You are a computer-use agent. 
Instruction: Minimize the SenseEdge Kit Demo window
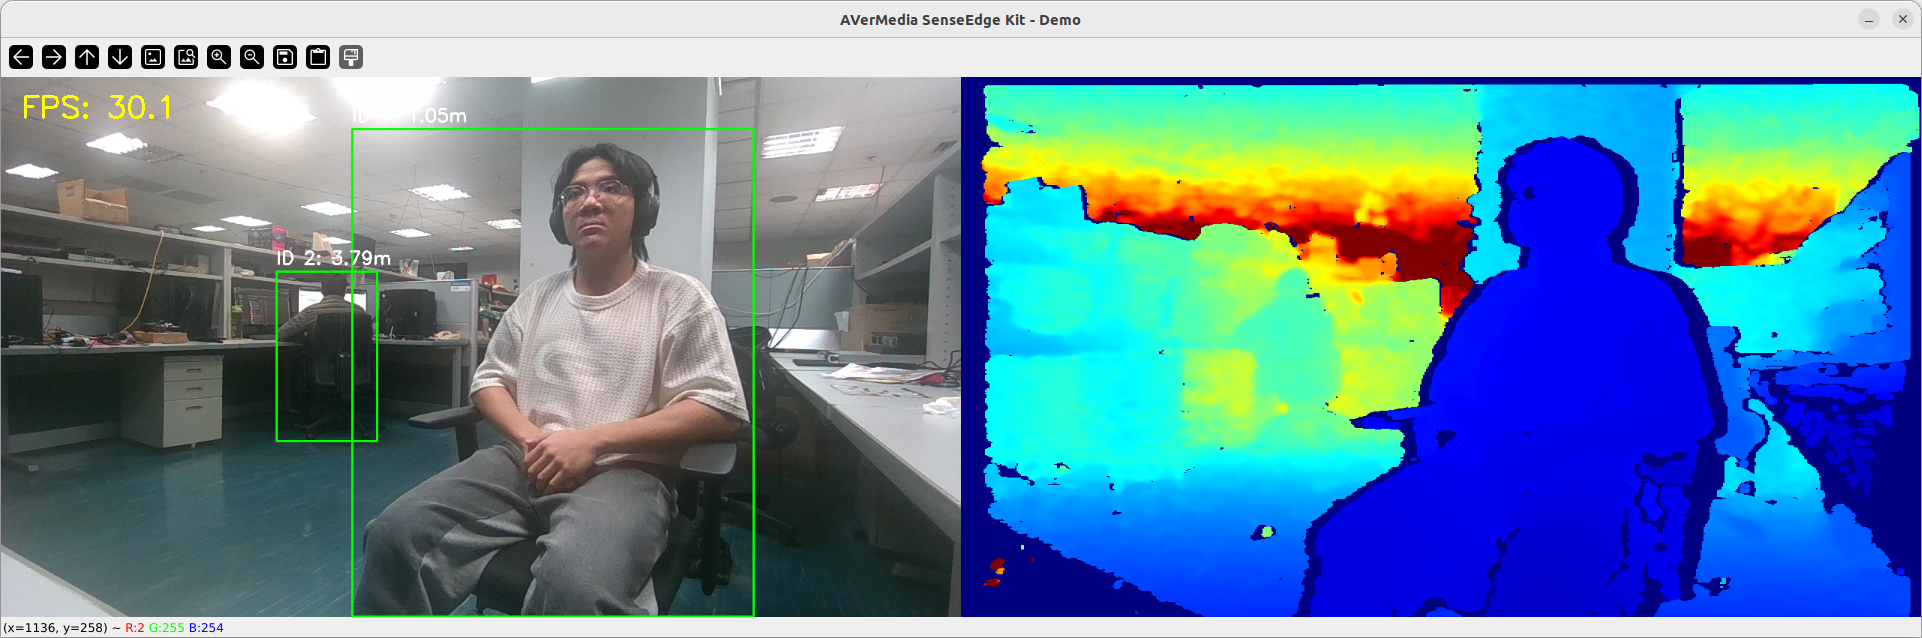coord(1869,19)
